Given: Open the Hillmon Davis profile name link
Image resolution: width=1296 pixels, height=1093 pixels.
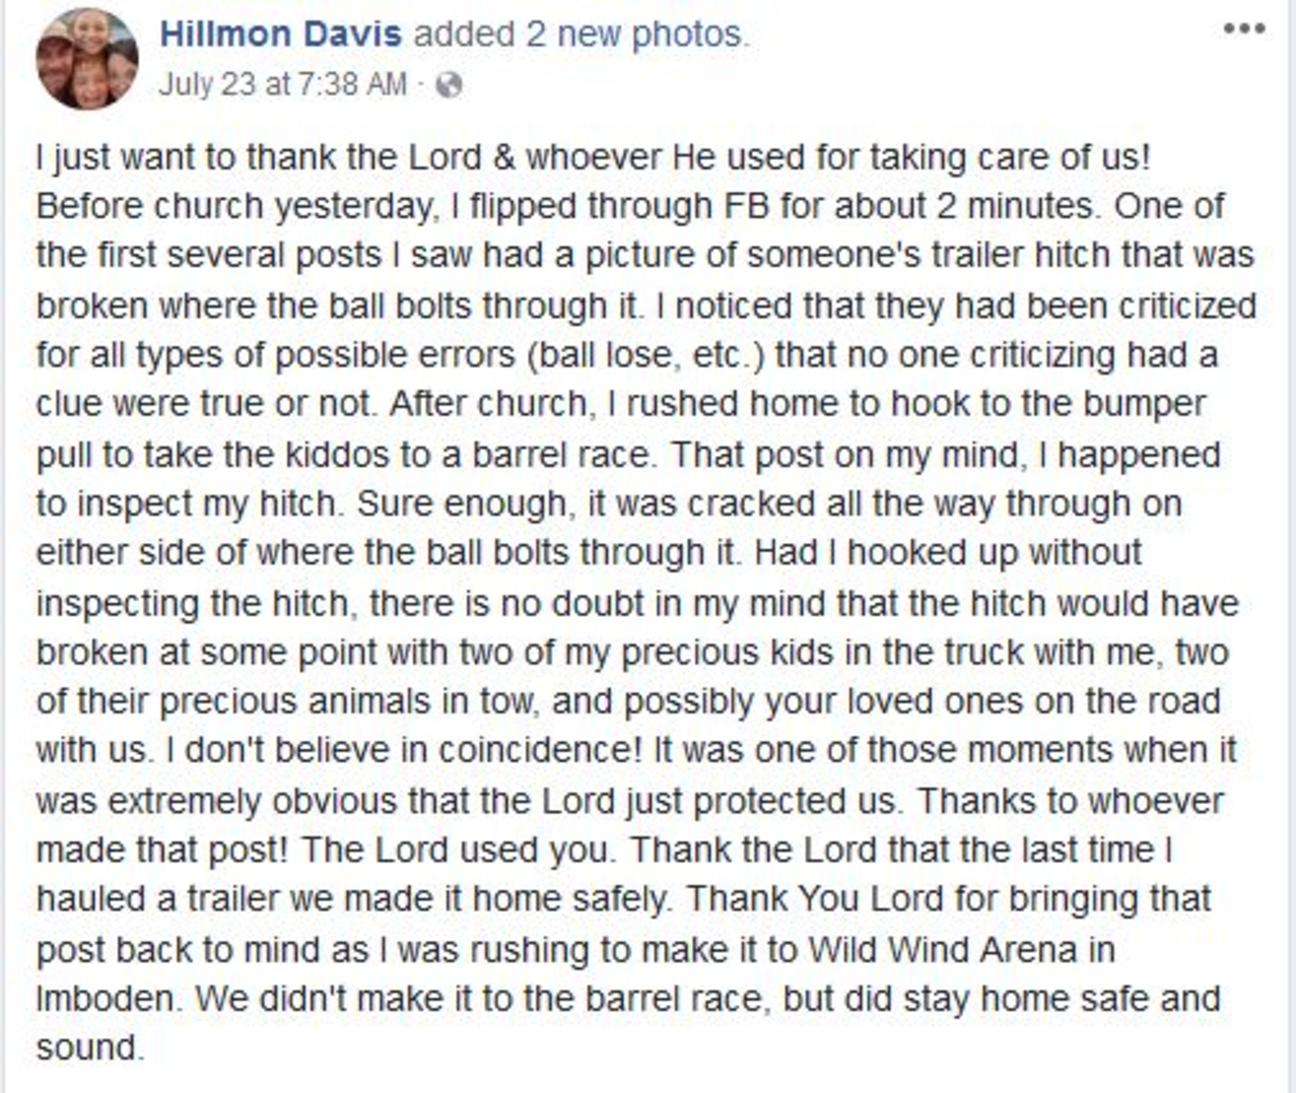Looking at the screenshot, I should (x=280, y=34).
